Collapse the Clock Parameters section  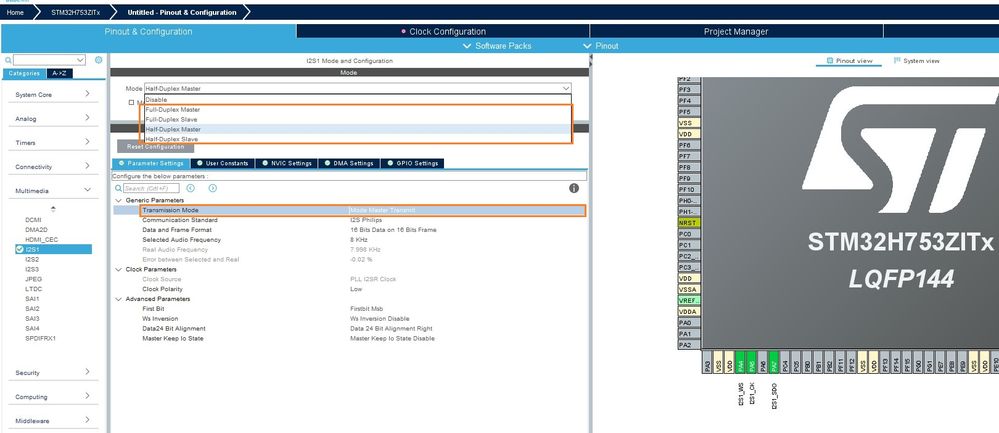point(118,269)
